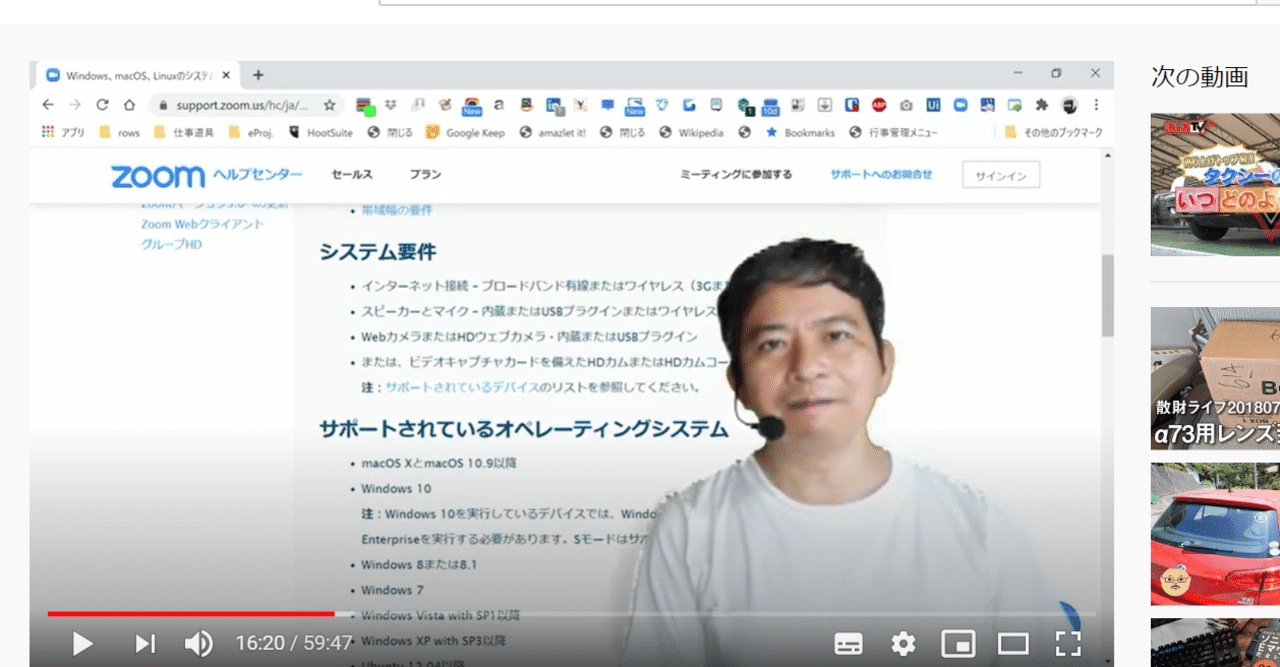Play the paused video

pyautogui.click(x=83, y=644)
